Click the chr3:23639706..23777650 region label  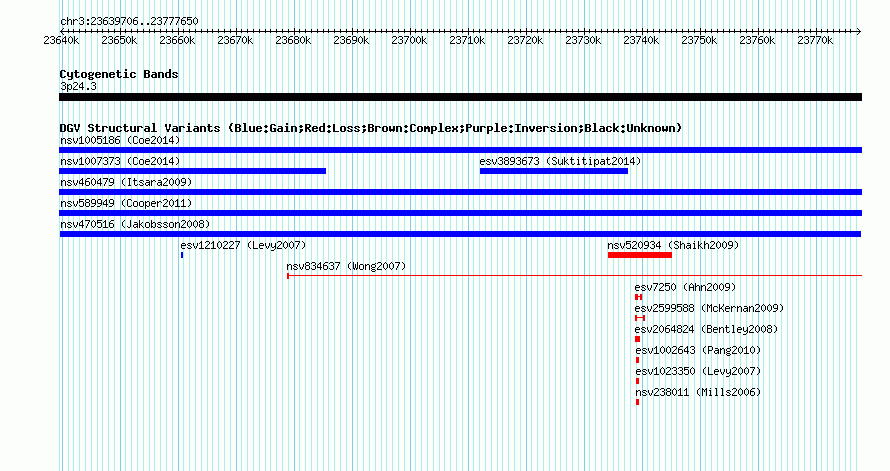pos(129,21)
